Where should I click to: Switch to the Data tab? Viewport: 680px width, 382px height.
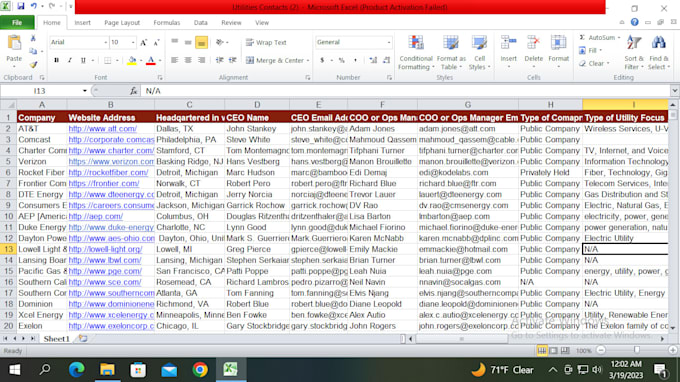pos(200,23)
